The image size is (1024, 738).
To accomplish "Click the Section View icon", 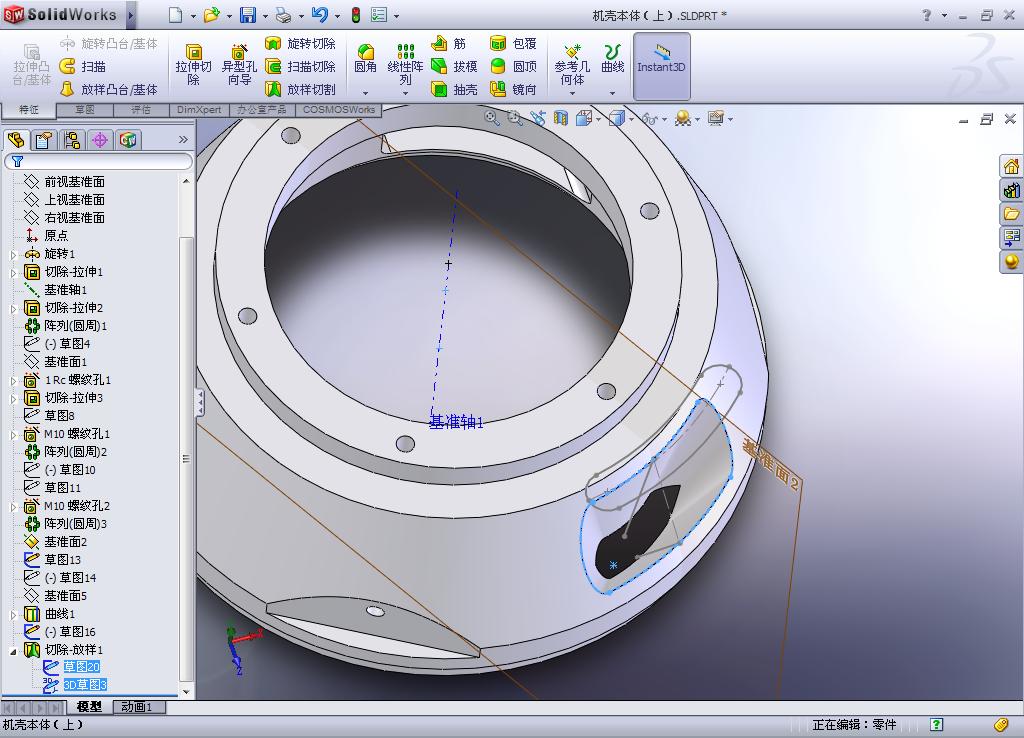I will point(560,118).
